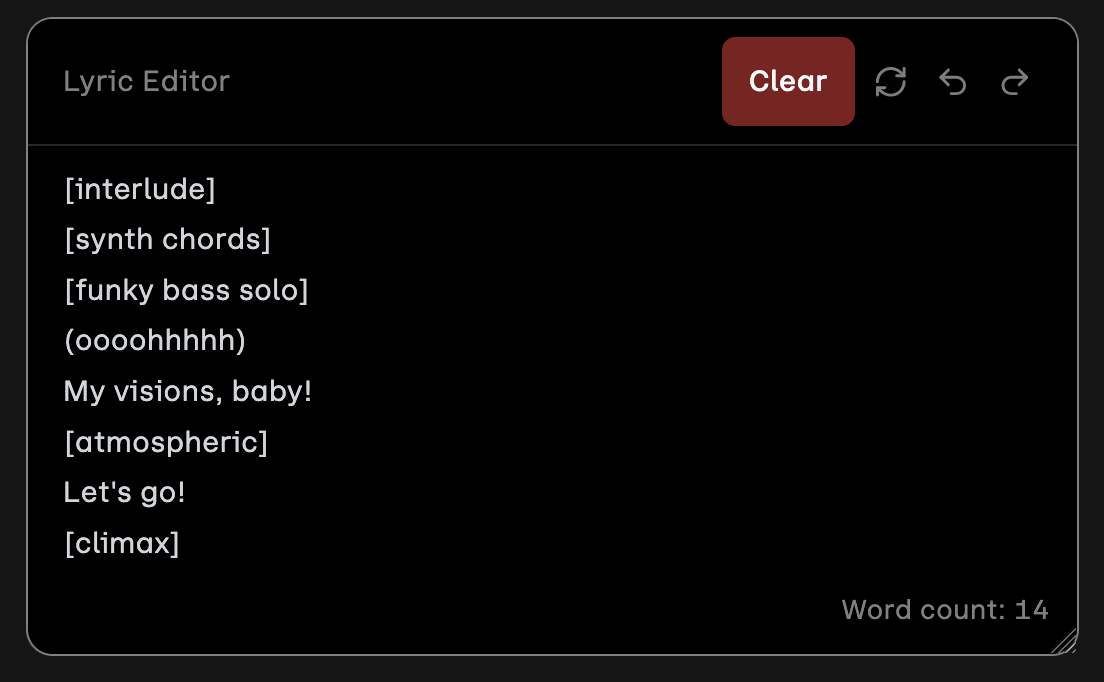
Task: Click the word "My" in the lyrics
Action: (84, 392)
